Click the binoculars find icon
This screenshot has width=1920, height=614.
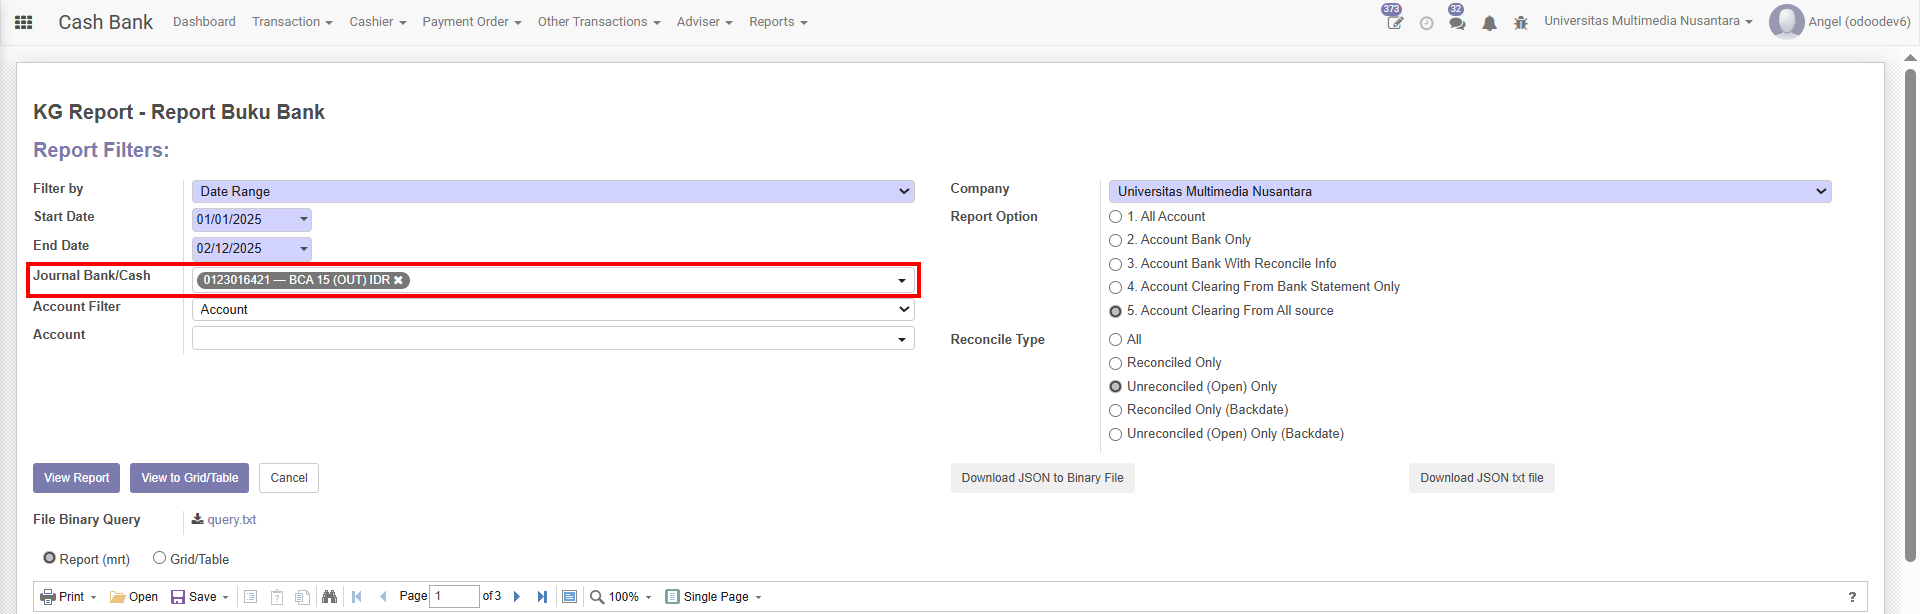pos(329,597)
